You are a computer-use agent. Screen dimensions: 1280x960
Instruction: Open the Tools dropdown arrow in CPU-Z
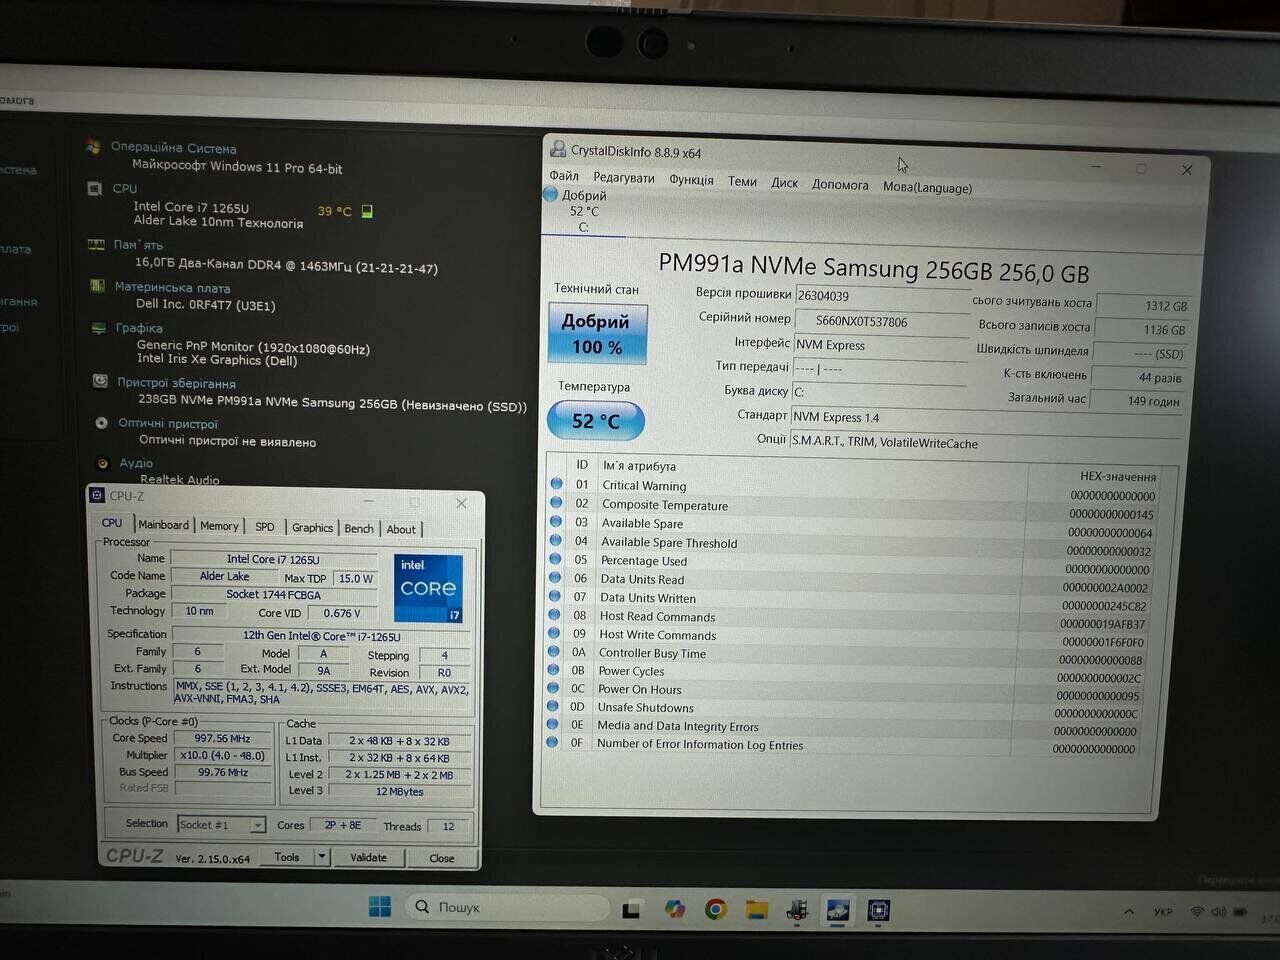click(x=322, y=857)
